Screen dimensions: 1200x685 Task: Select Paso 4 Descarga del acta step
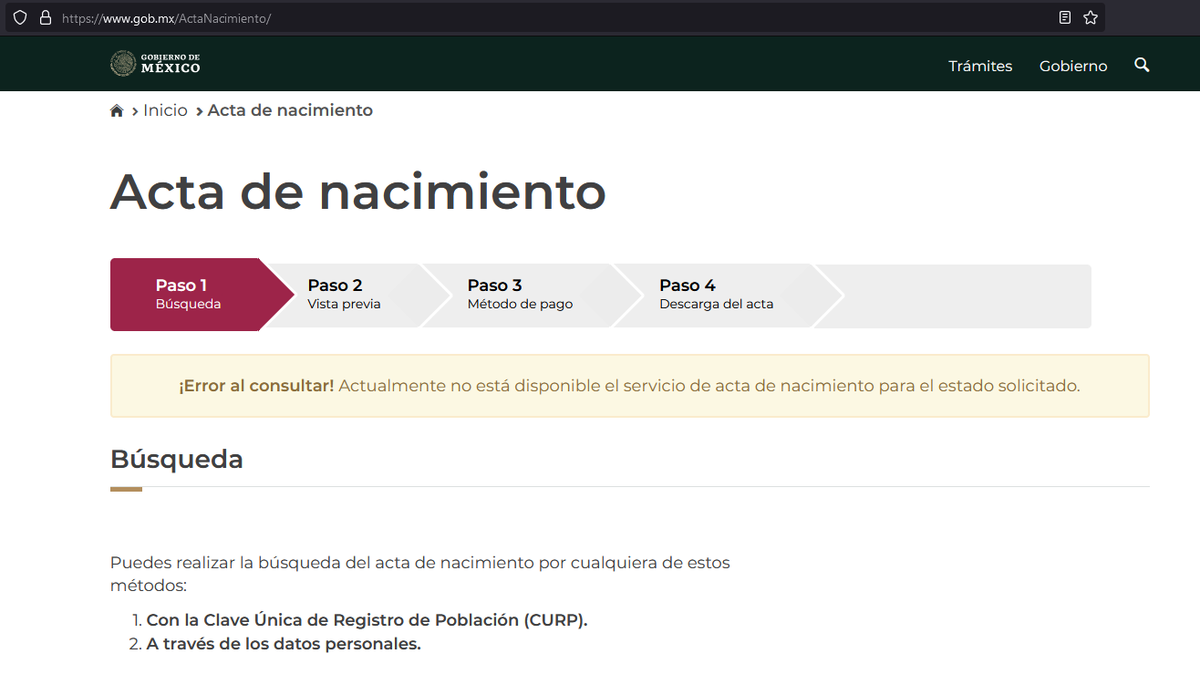(716, 294)
